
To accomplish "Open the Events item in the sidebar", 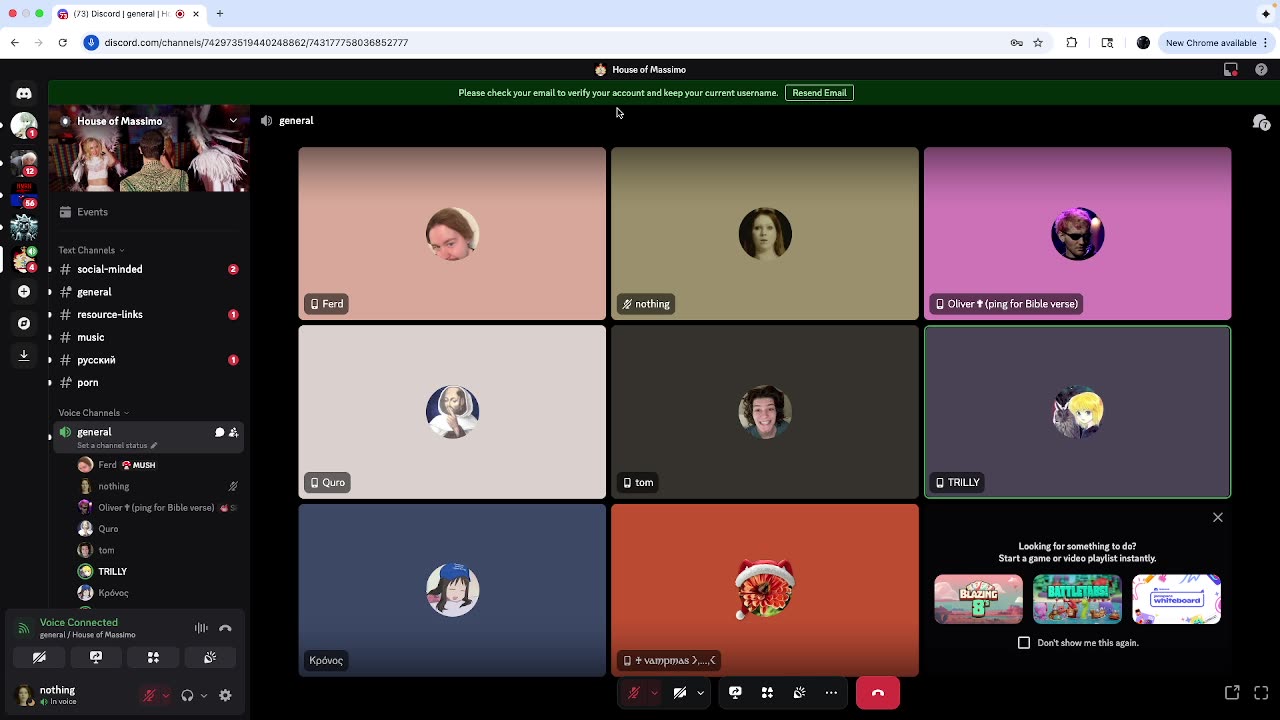I will pyautogui.click(x=148, y=212).
